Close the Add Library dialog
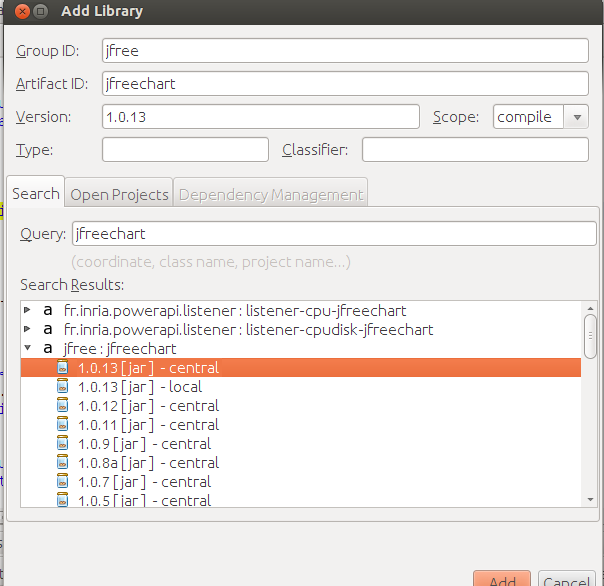This screenshot has height=586, width=604. 22,12
